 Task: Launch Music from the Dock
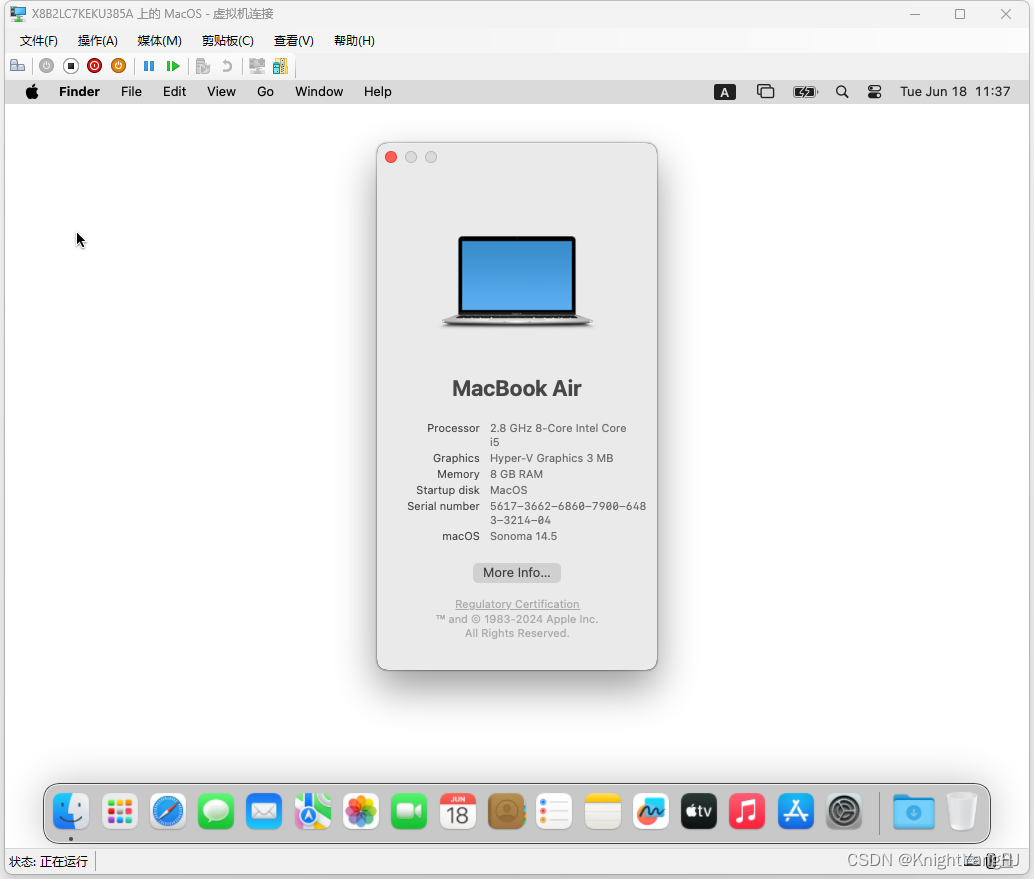pos(747,812)
